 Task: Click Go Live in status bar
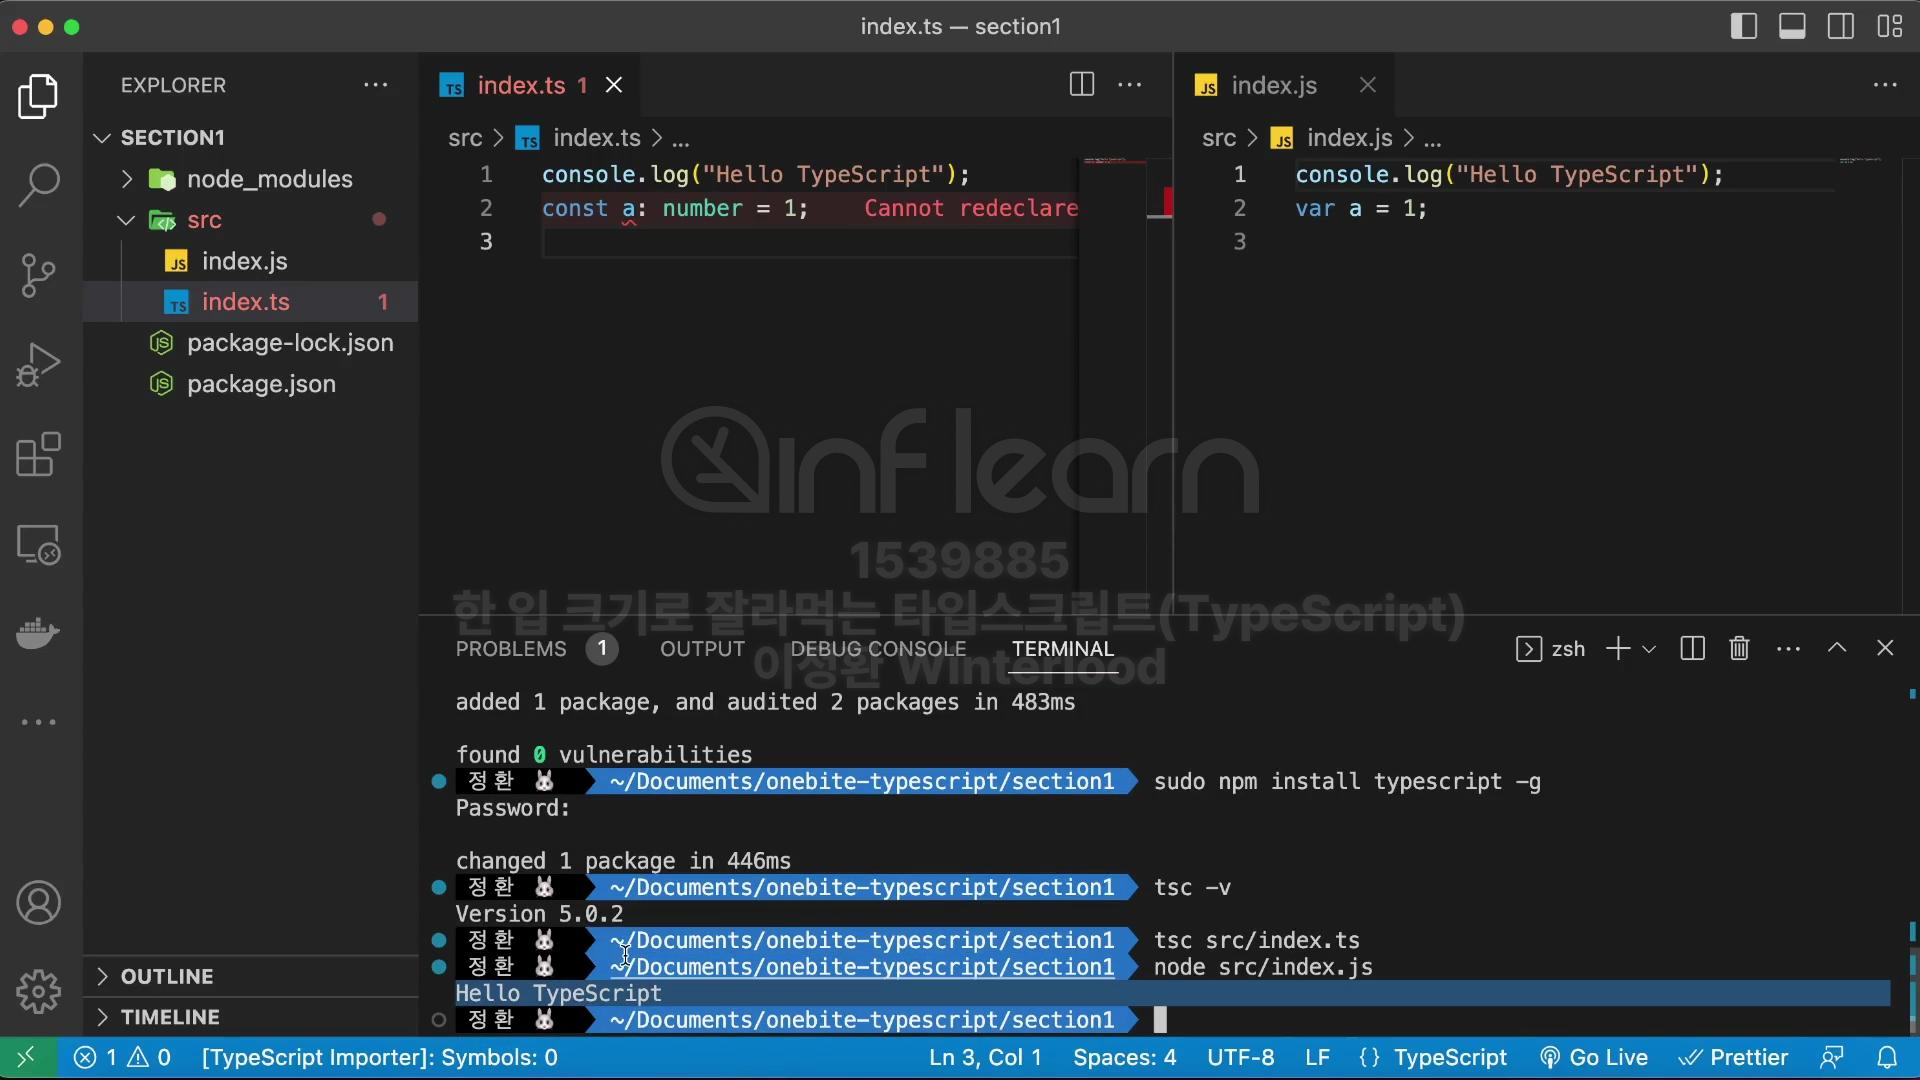click(1594, 1057)
